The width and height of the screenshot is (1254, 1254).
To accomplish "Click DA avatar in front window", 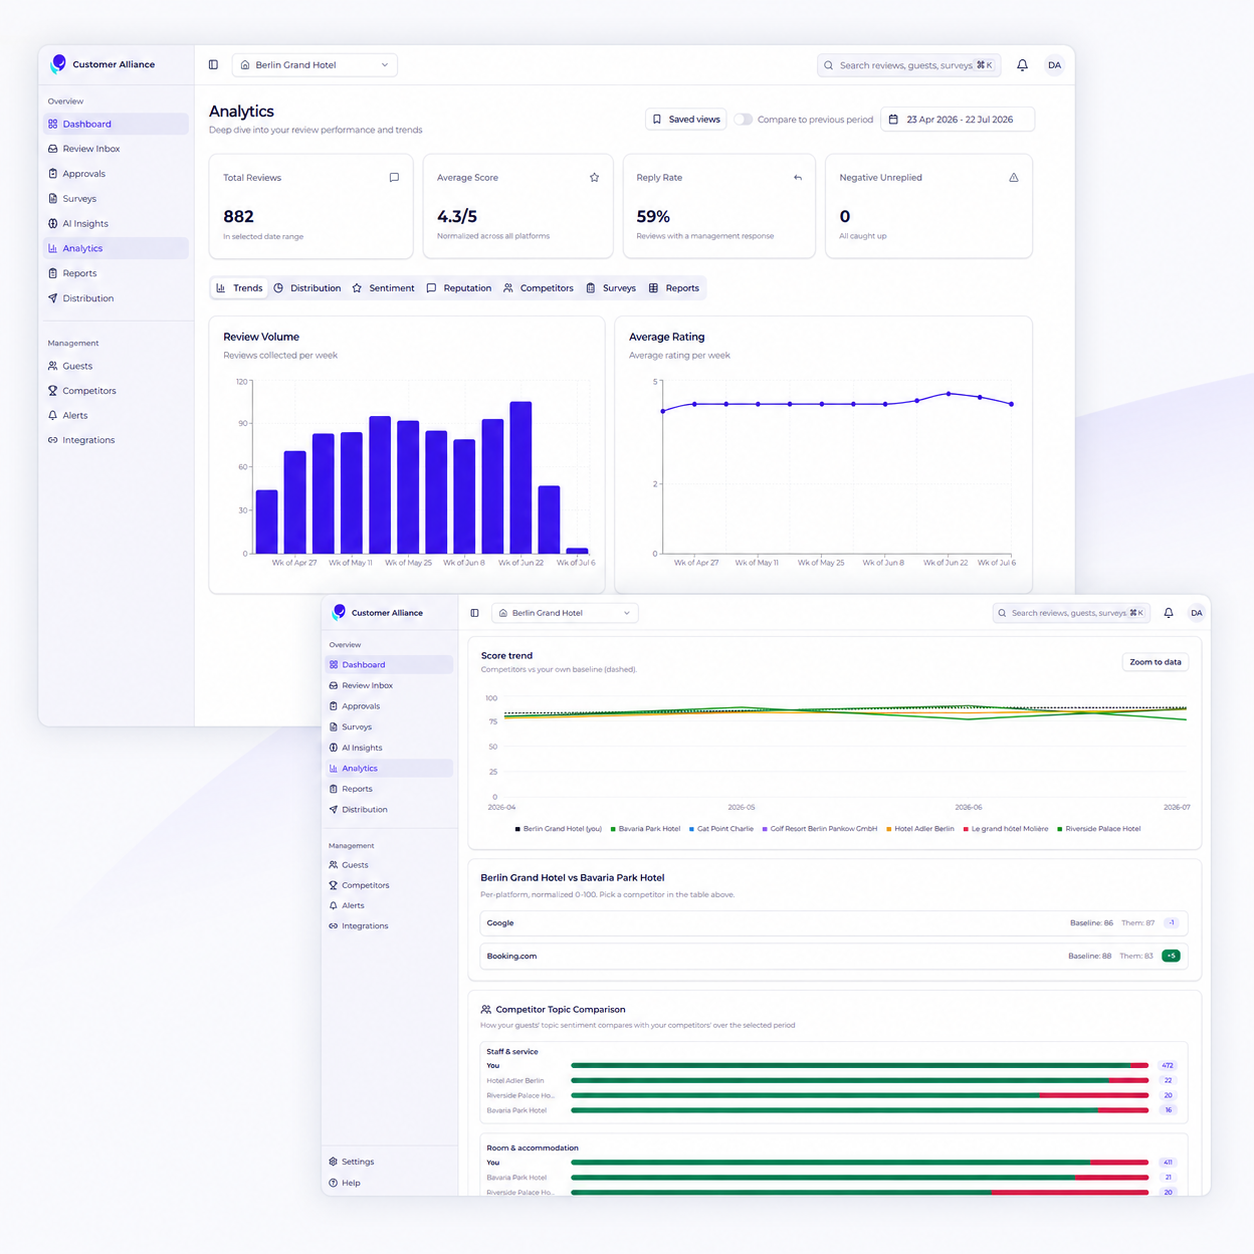I will coord(1196,613).
